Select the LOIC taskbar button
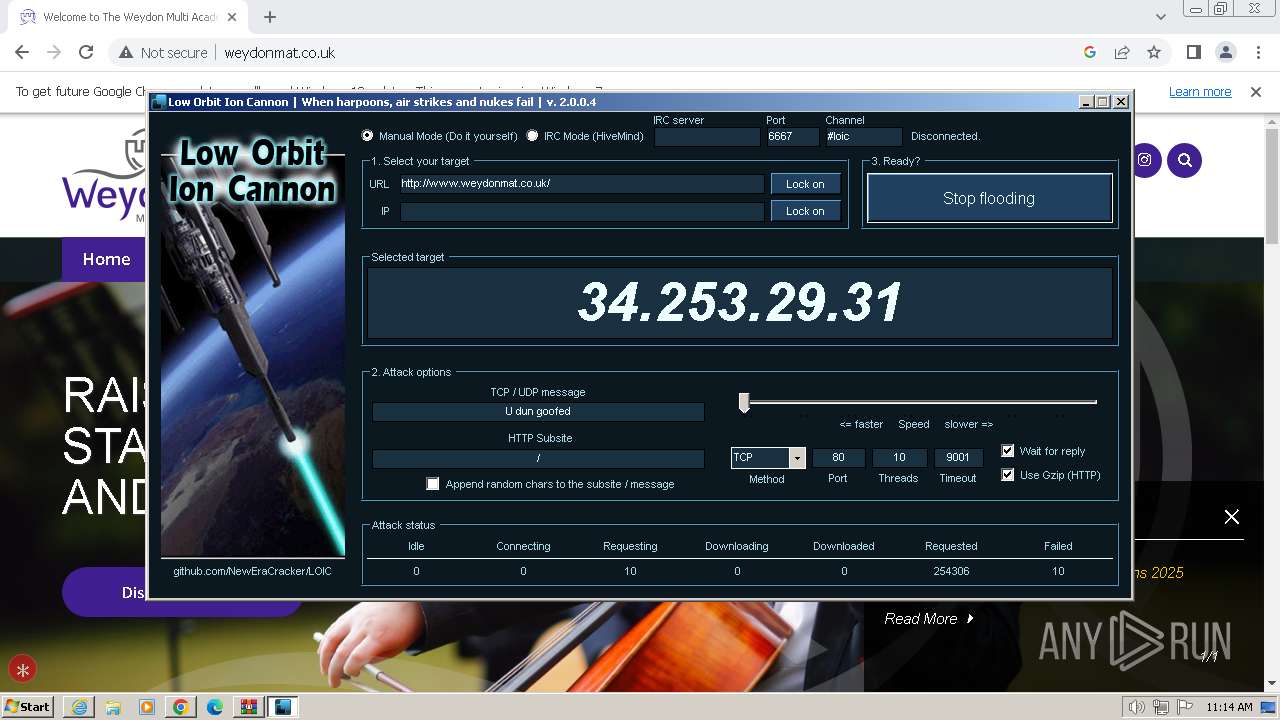Viewport: 1280px width, 720px height. tap(283, 707)
